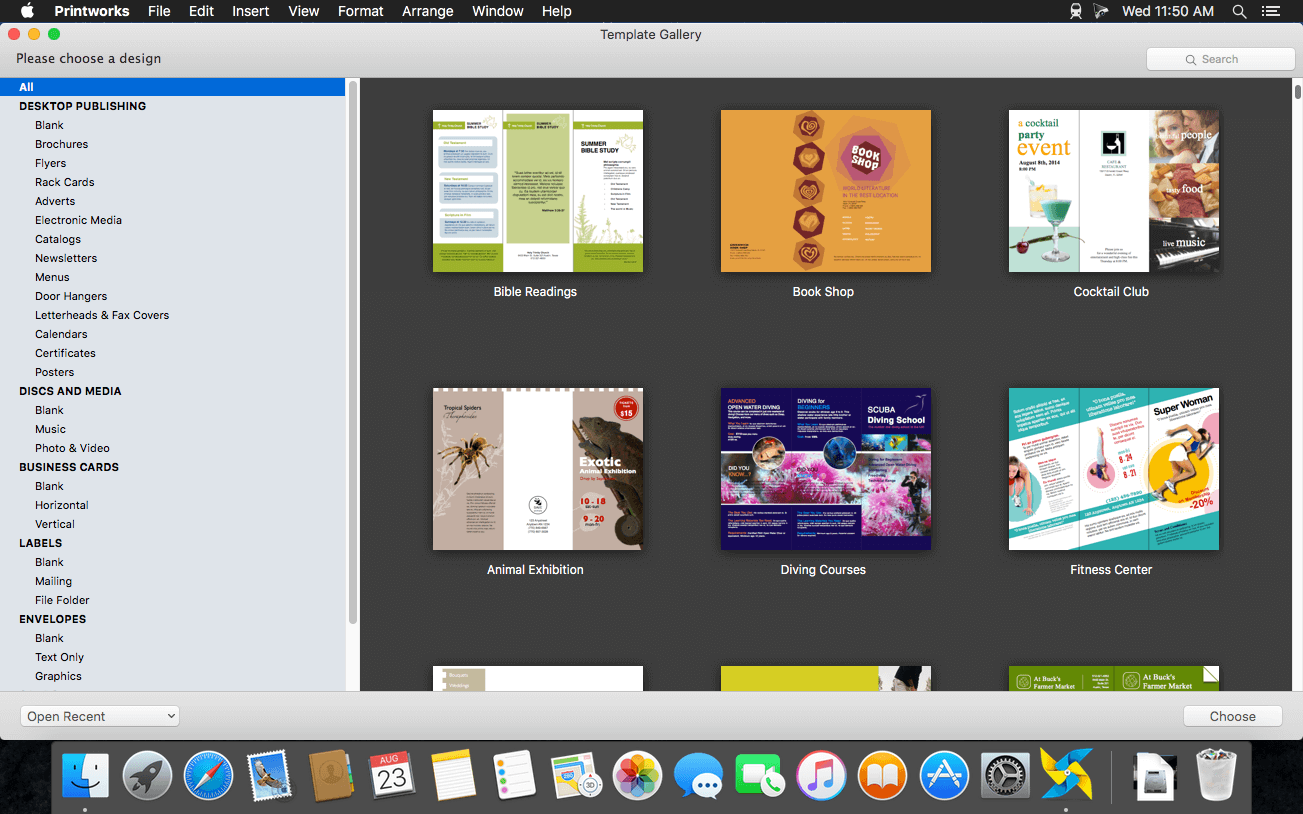Select Newsletters in the sidebar
The image size is (1303, 814).
point(66,258)
